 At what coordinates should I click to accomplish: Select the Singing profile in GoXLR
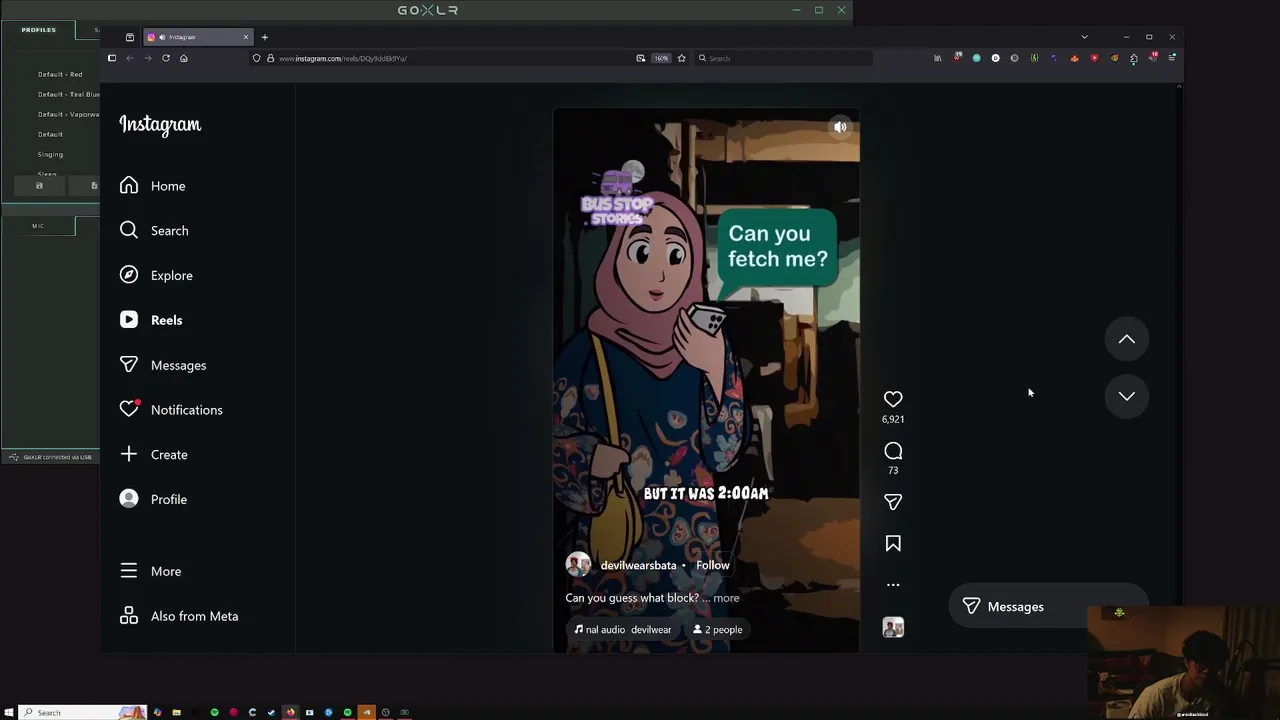click(50, 154)
